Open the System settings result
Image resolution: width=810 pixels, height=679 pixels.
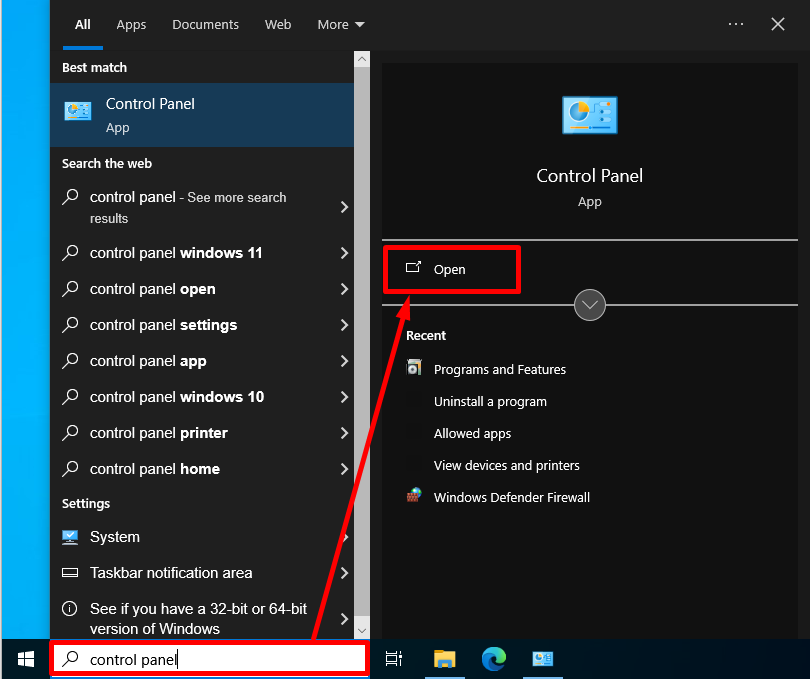(202, 537)
